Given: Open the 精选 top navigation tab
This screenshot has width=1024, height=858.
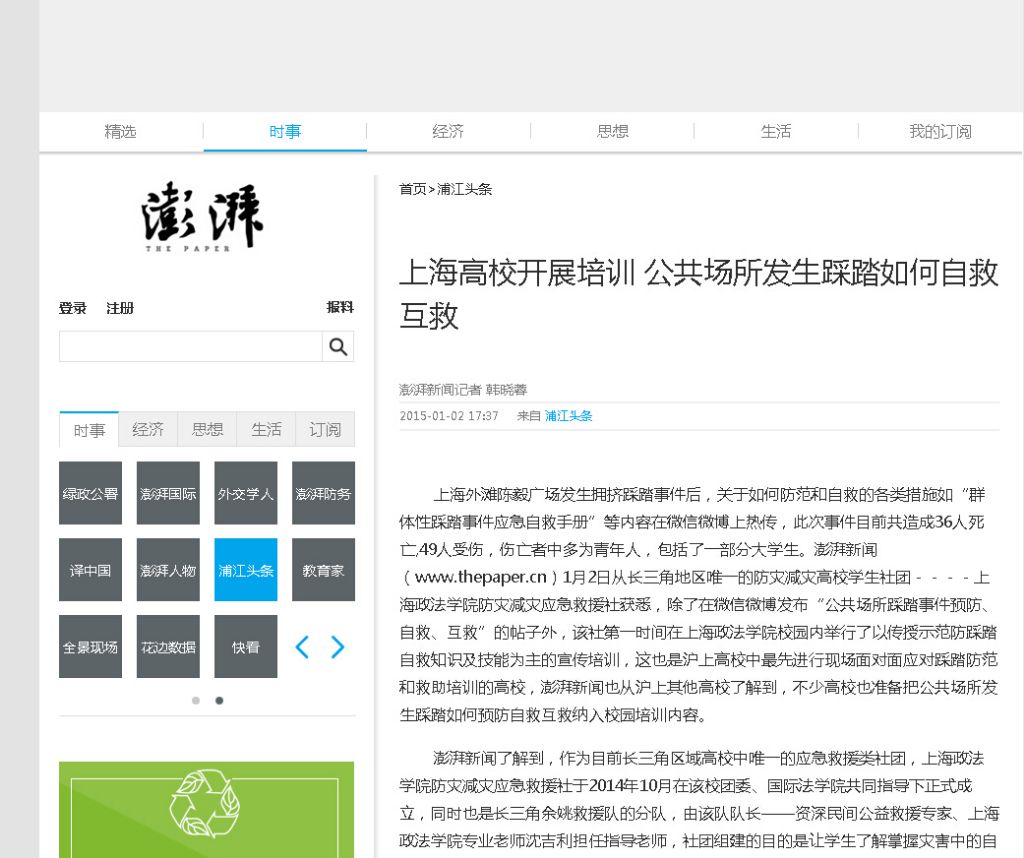Looking at the screenshot, I should click(120, 131).
